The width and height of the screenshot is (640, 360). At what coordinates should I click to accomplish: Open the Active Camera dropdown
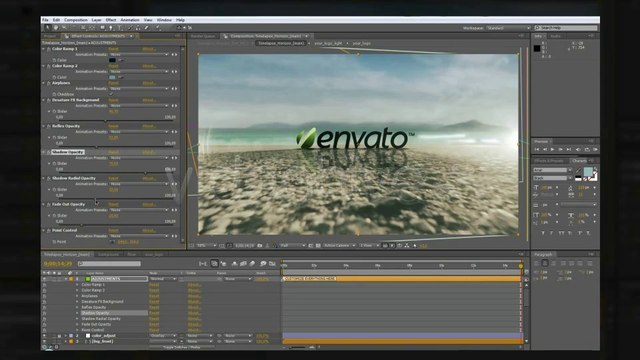point(340,245)
